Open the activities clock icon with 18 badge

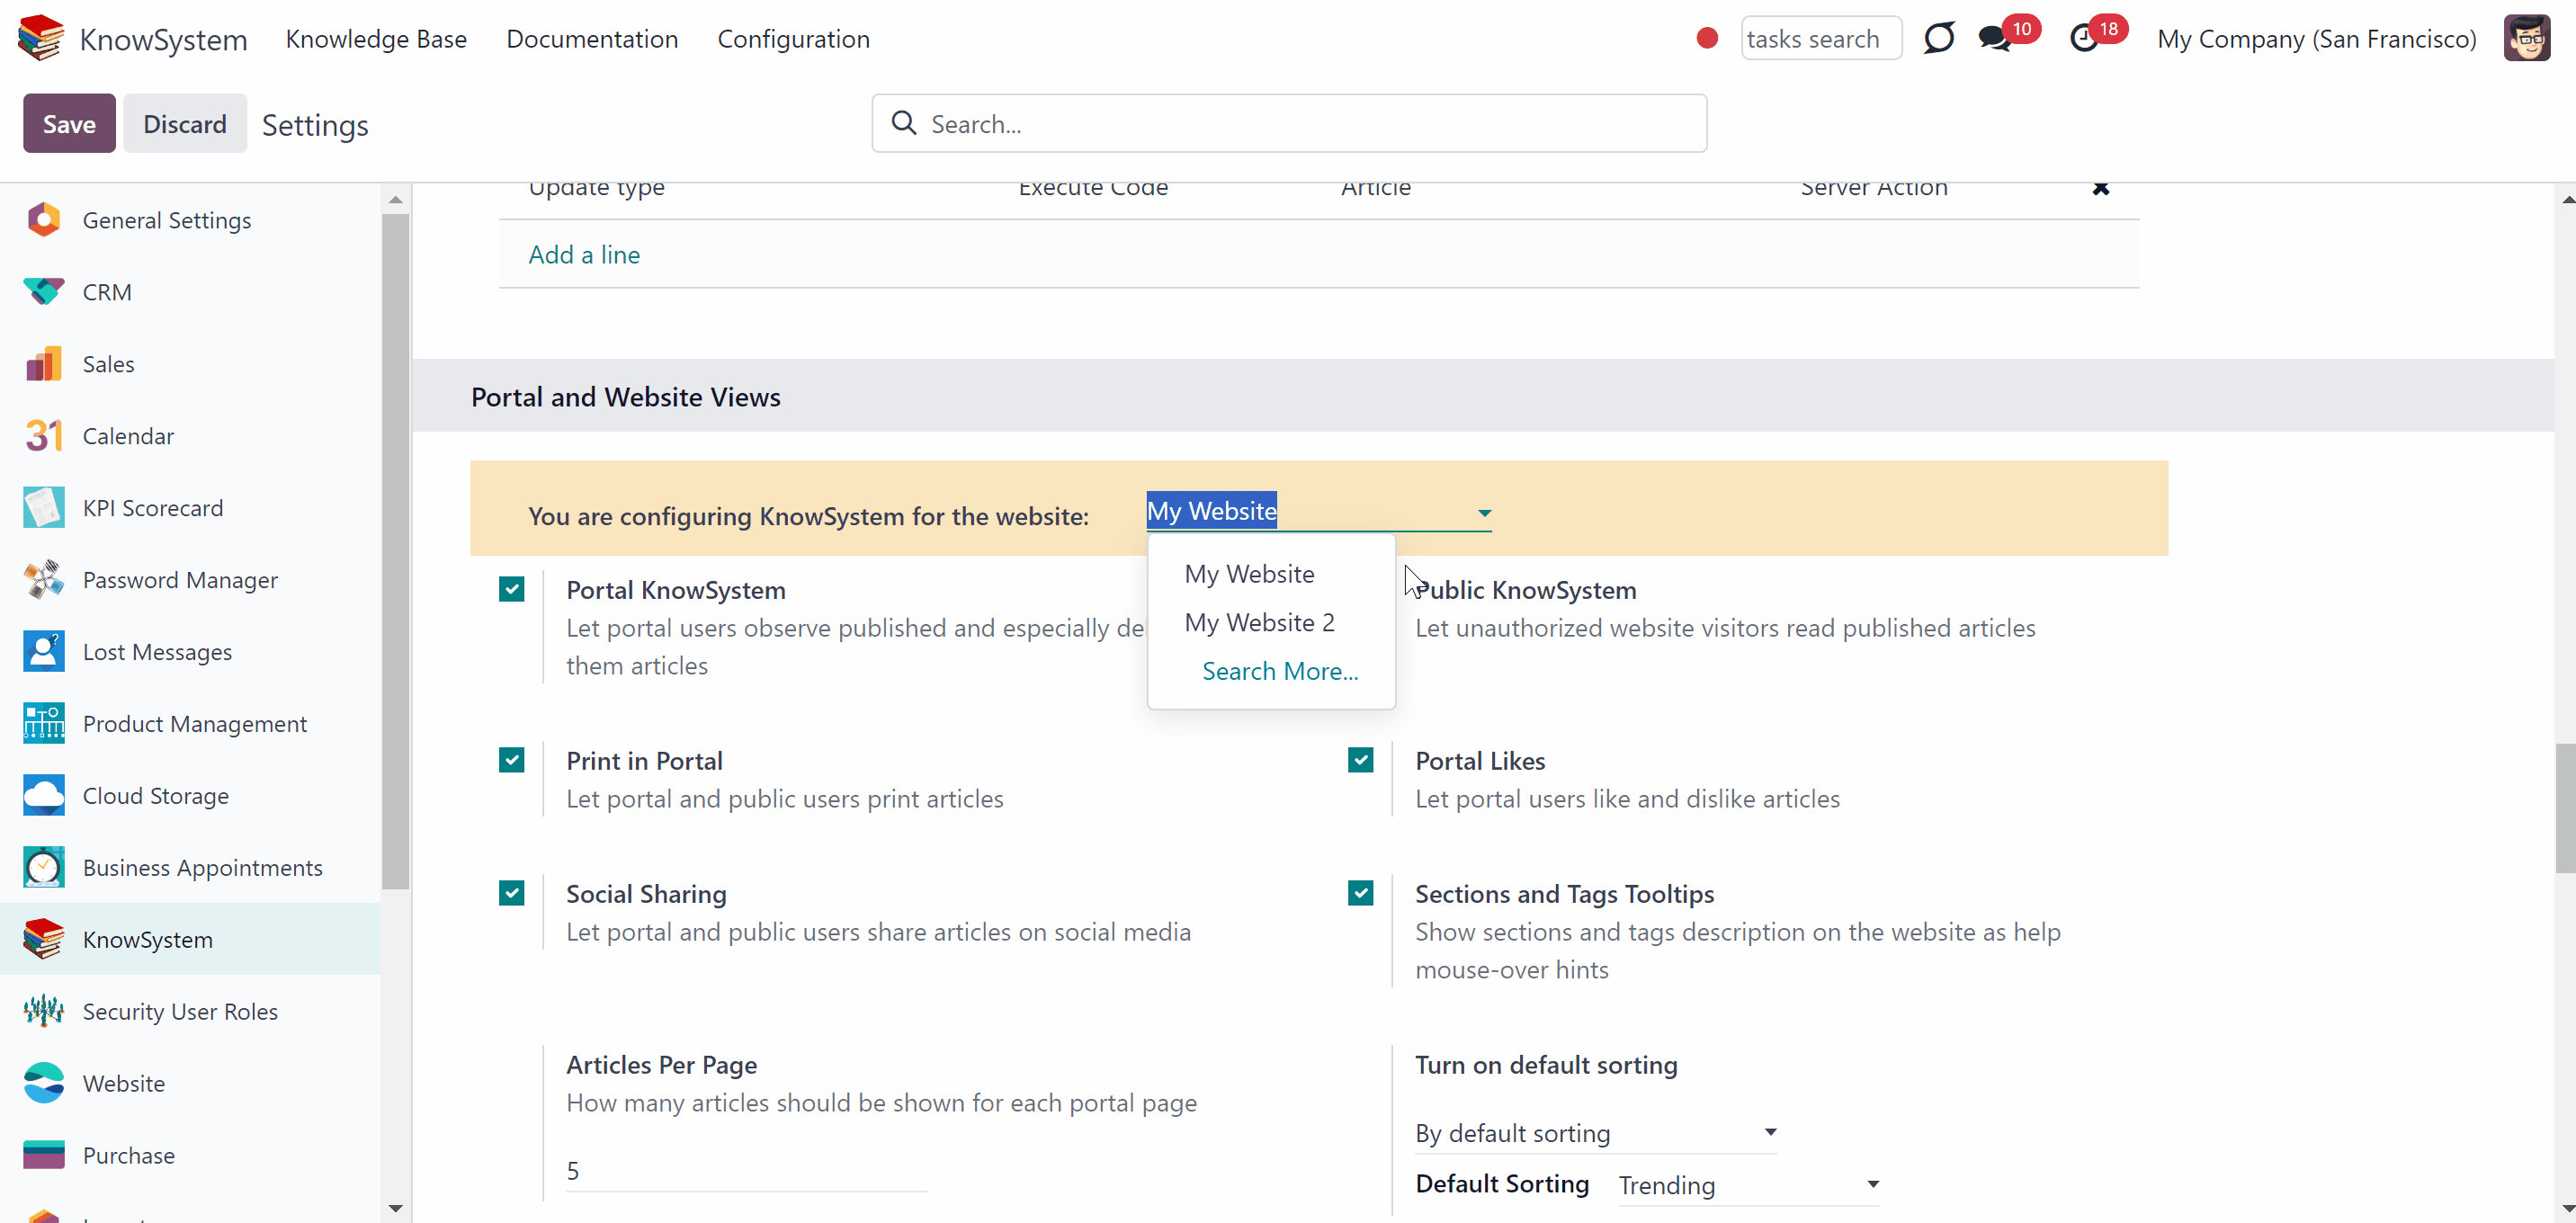pos(2084,38)
